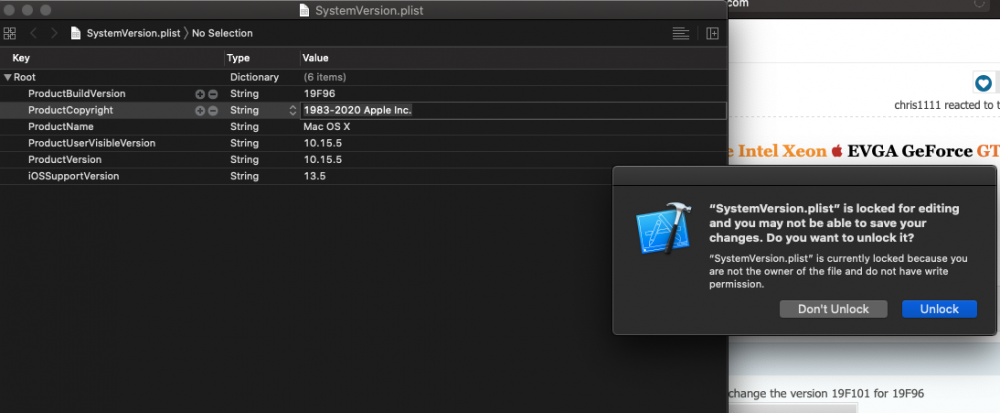This screenshot has width=1000, height=413.
Task: Click the String type of ProductName
Action: coord(244,127)
